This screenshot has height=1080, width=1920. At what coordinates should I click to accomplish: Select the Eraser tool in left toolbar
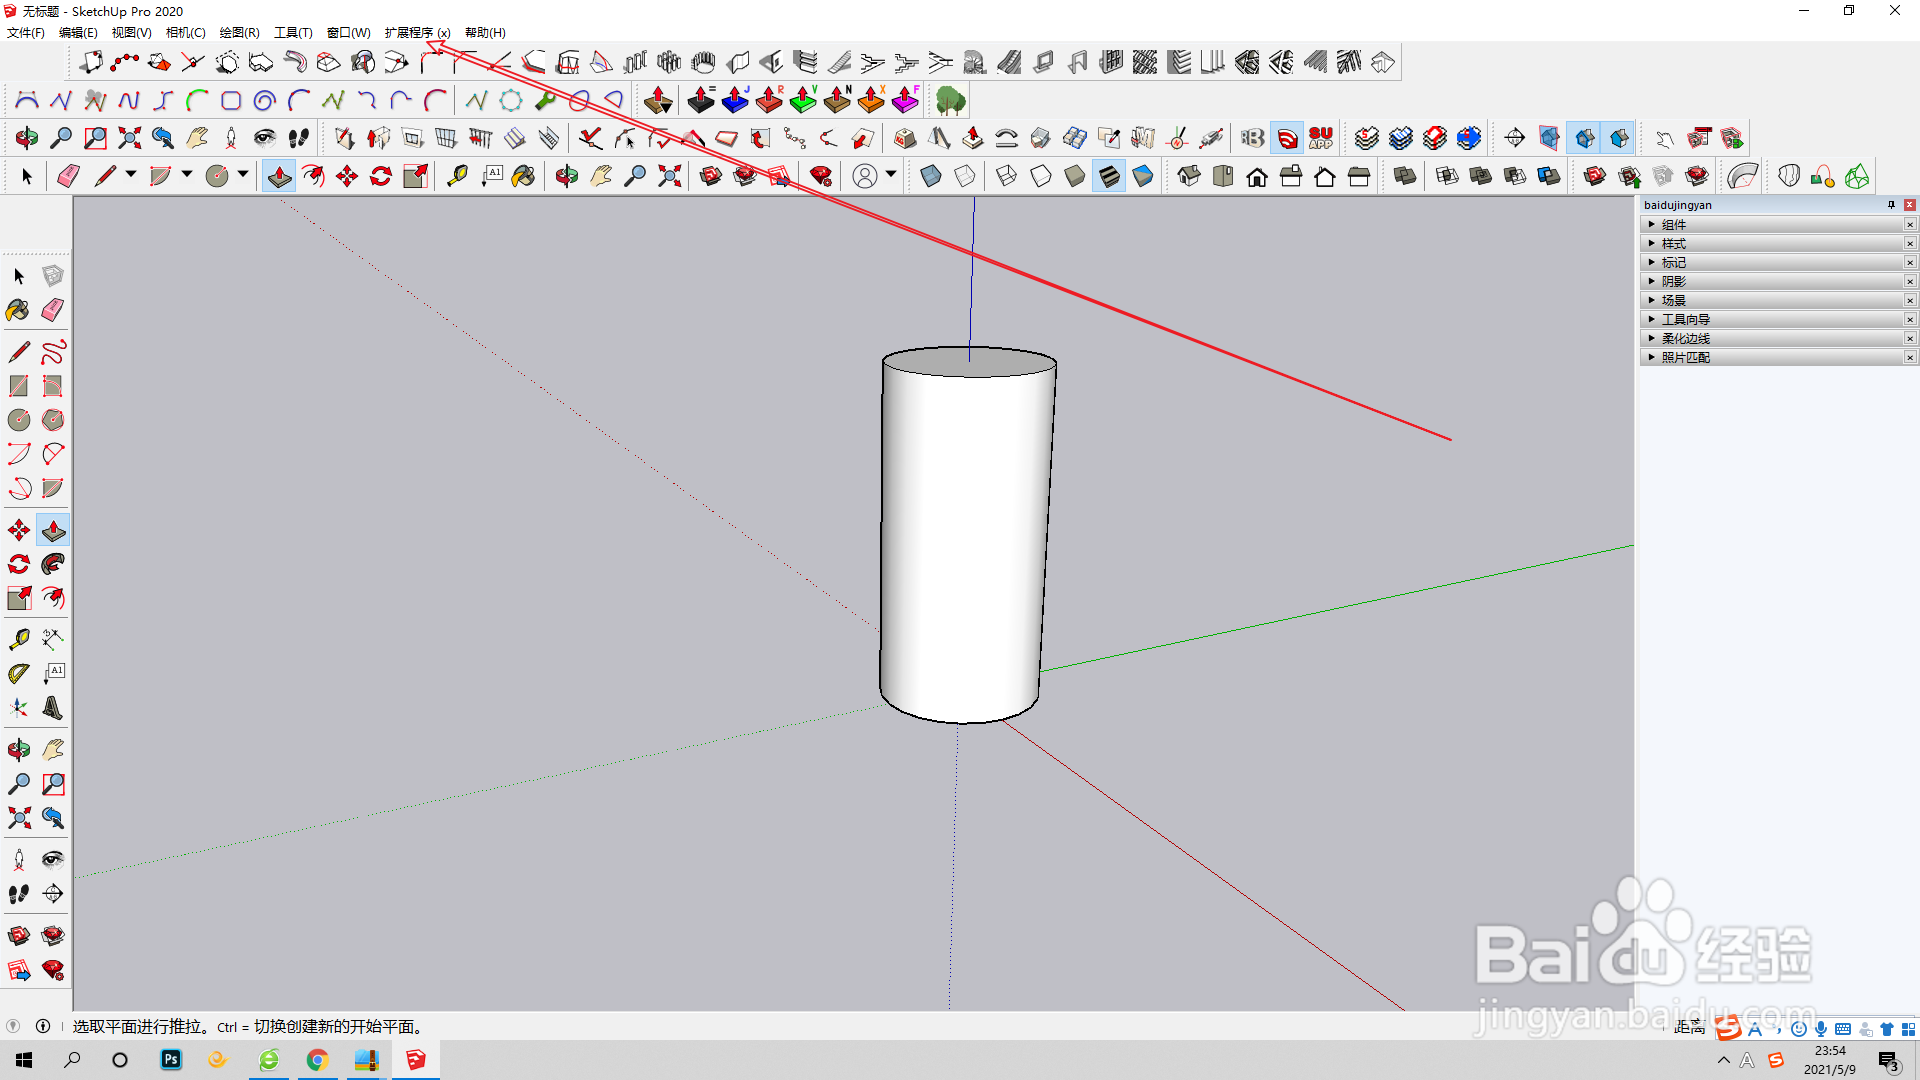click(53, 310)
